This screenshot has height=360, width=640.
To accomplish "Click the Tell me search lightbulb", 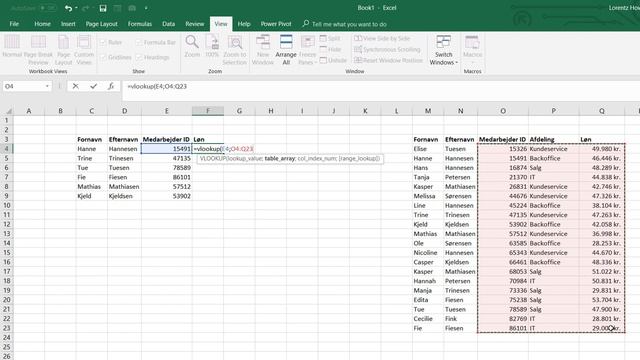I will [306, 24].
